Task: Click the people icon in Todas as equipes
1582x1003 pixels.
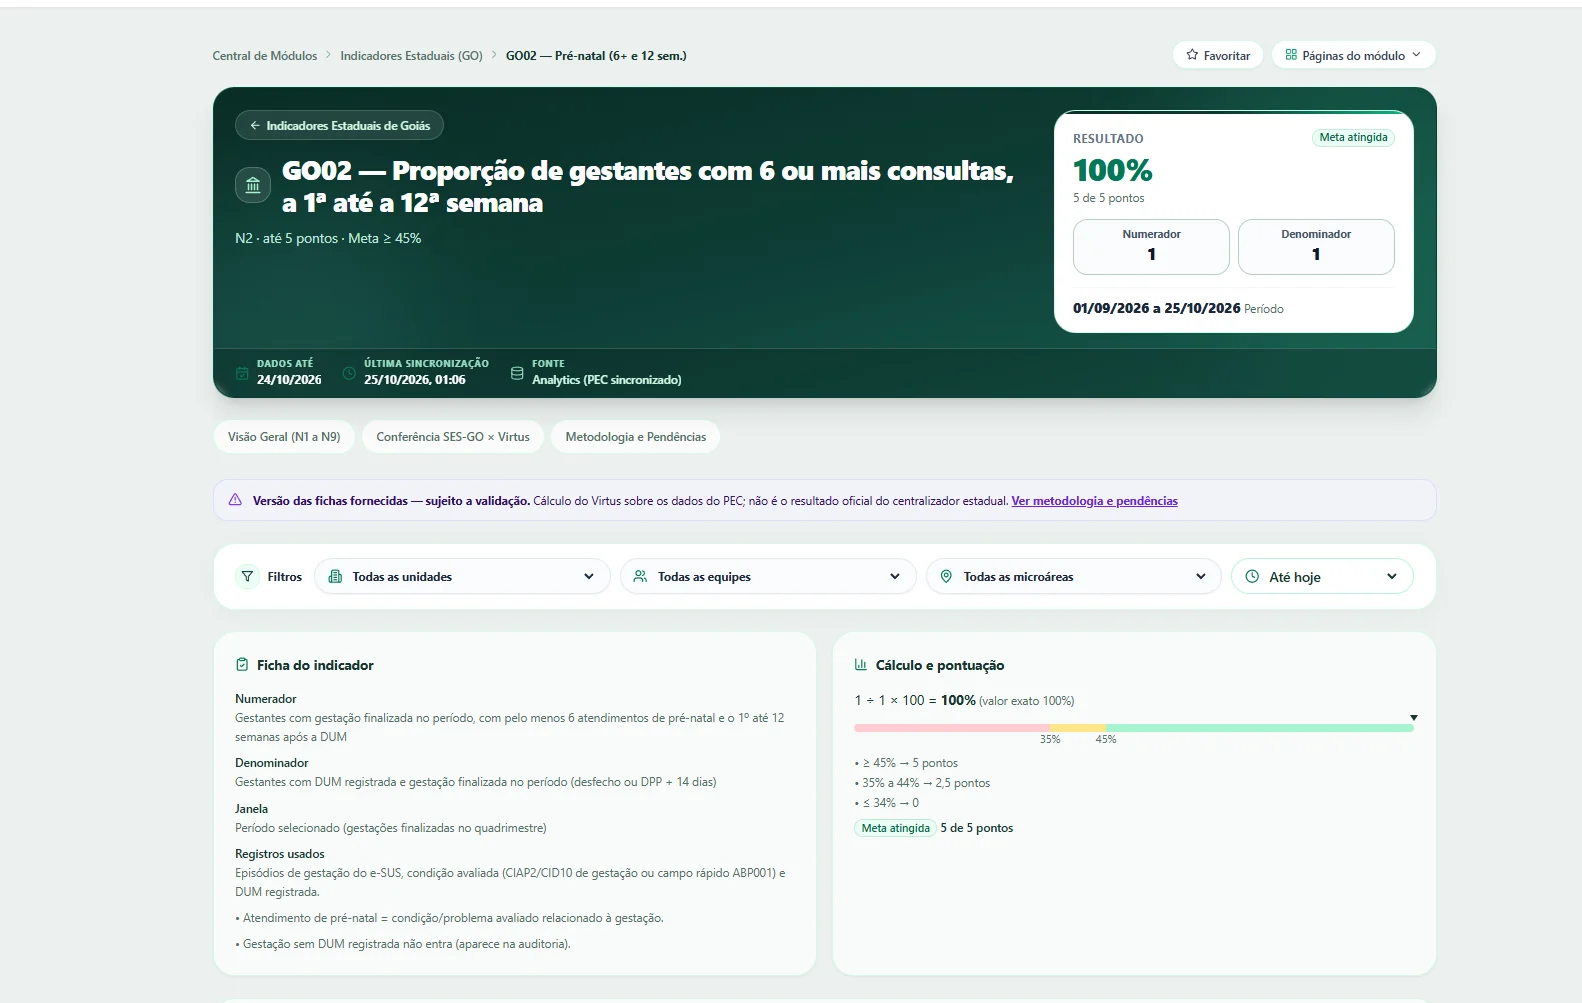Action: click(x=640, y=577)
